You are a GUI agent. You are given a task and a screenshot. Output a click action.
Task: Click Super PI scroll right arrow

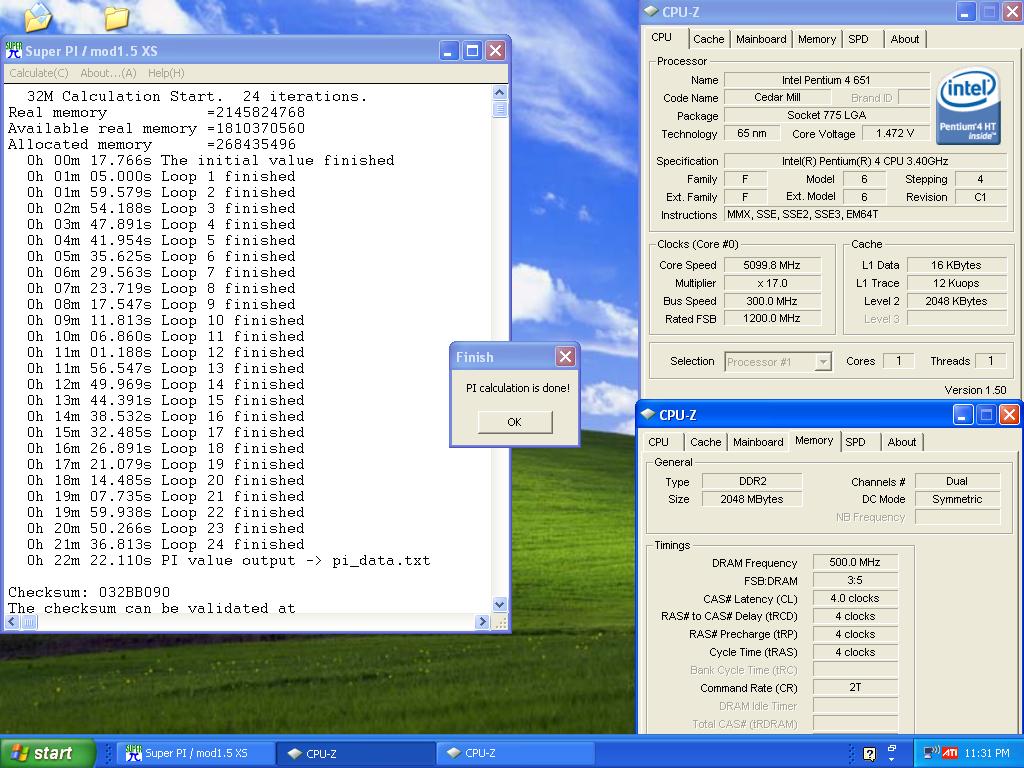coord(482,622)
